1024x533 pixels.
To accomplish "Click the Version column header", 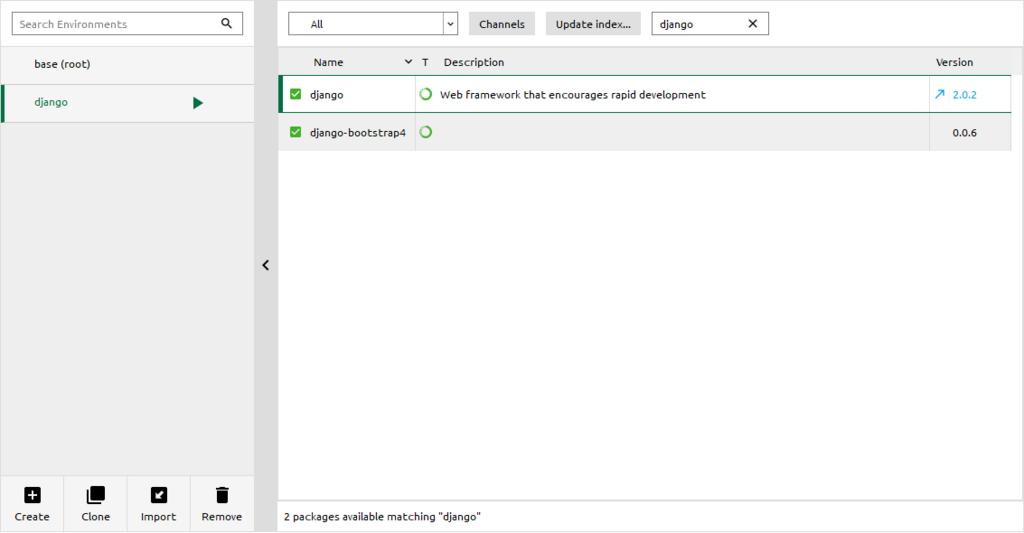I will [x=954, y=62].
